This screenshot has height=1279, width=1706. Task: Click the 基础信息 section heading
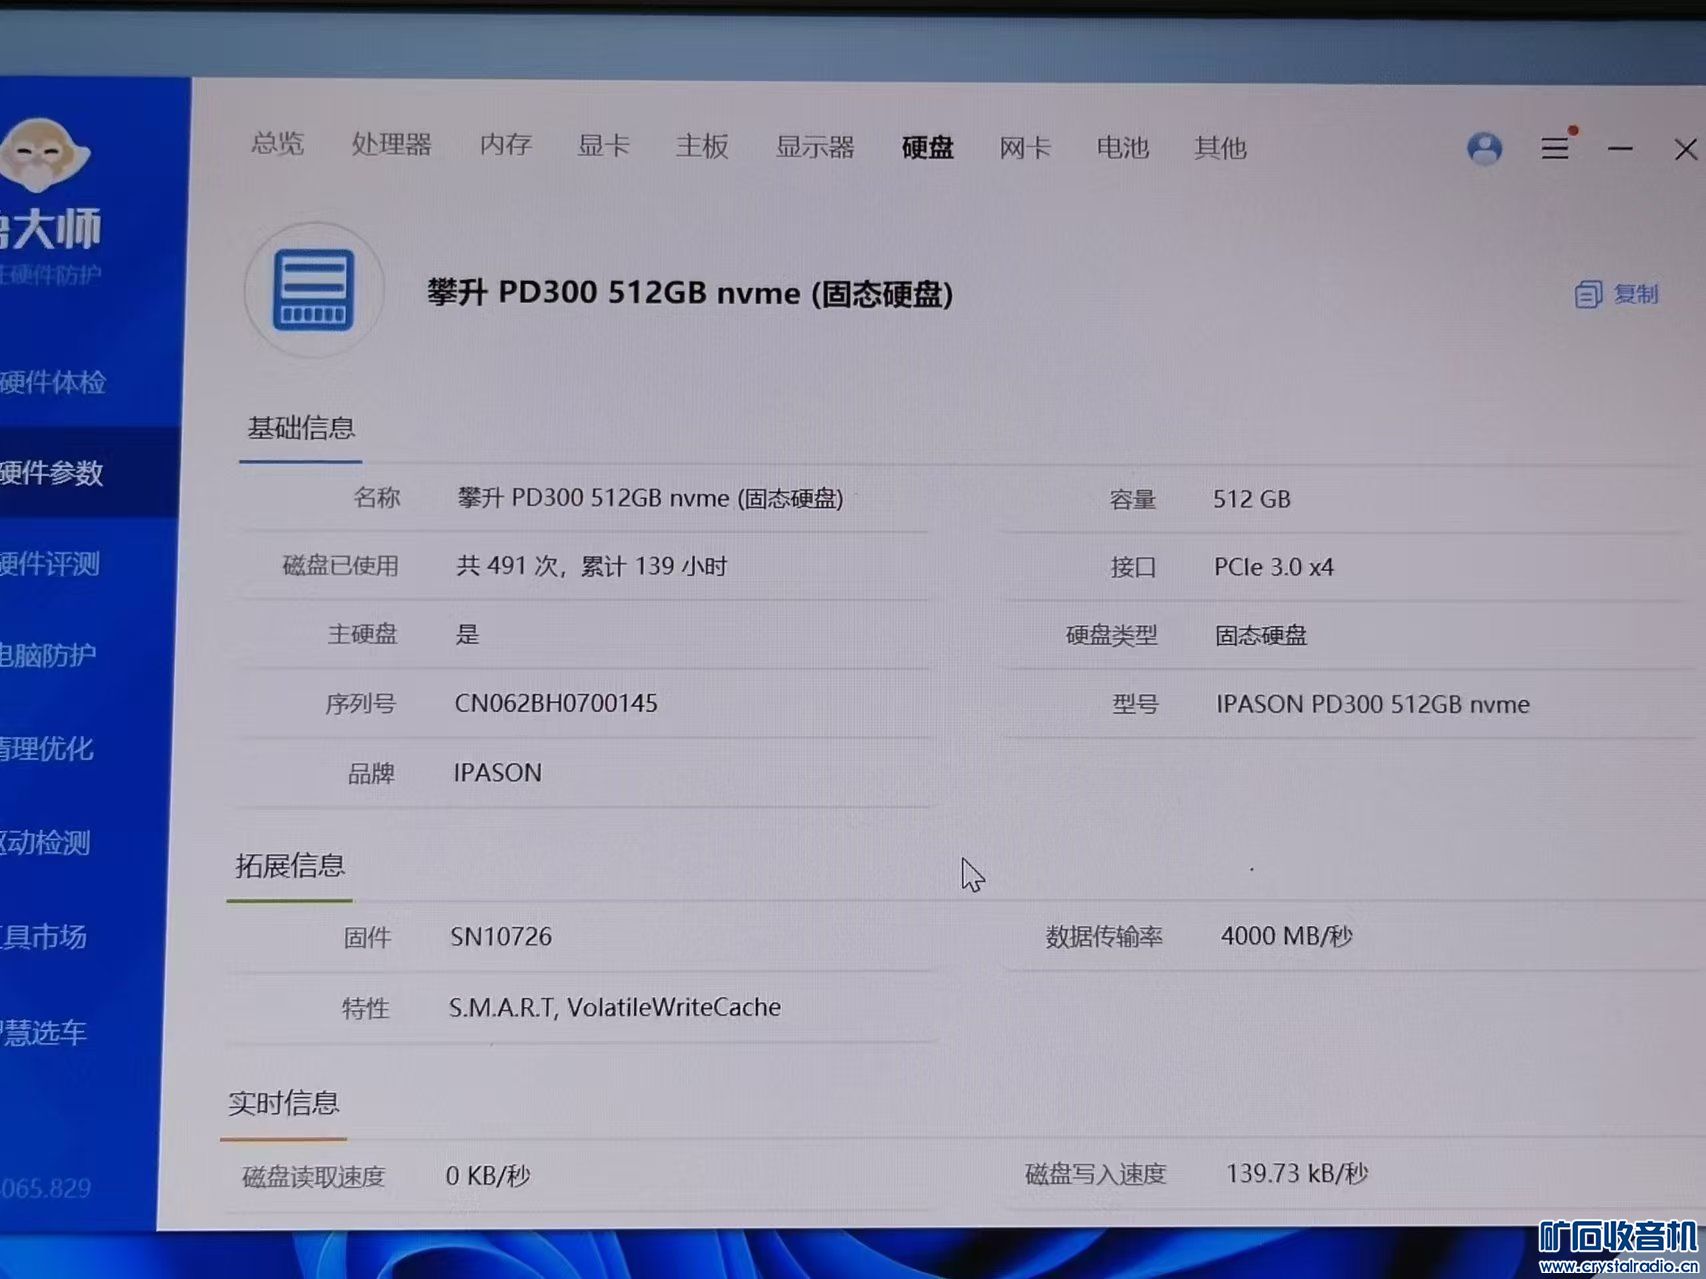coord(301,428)
